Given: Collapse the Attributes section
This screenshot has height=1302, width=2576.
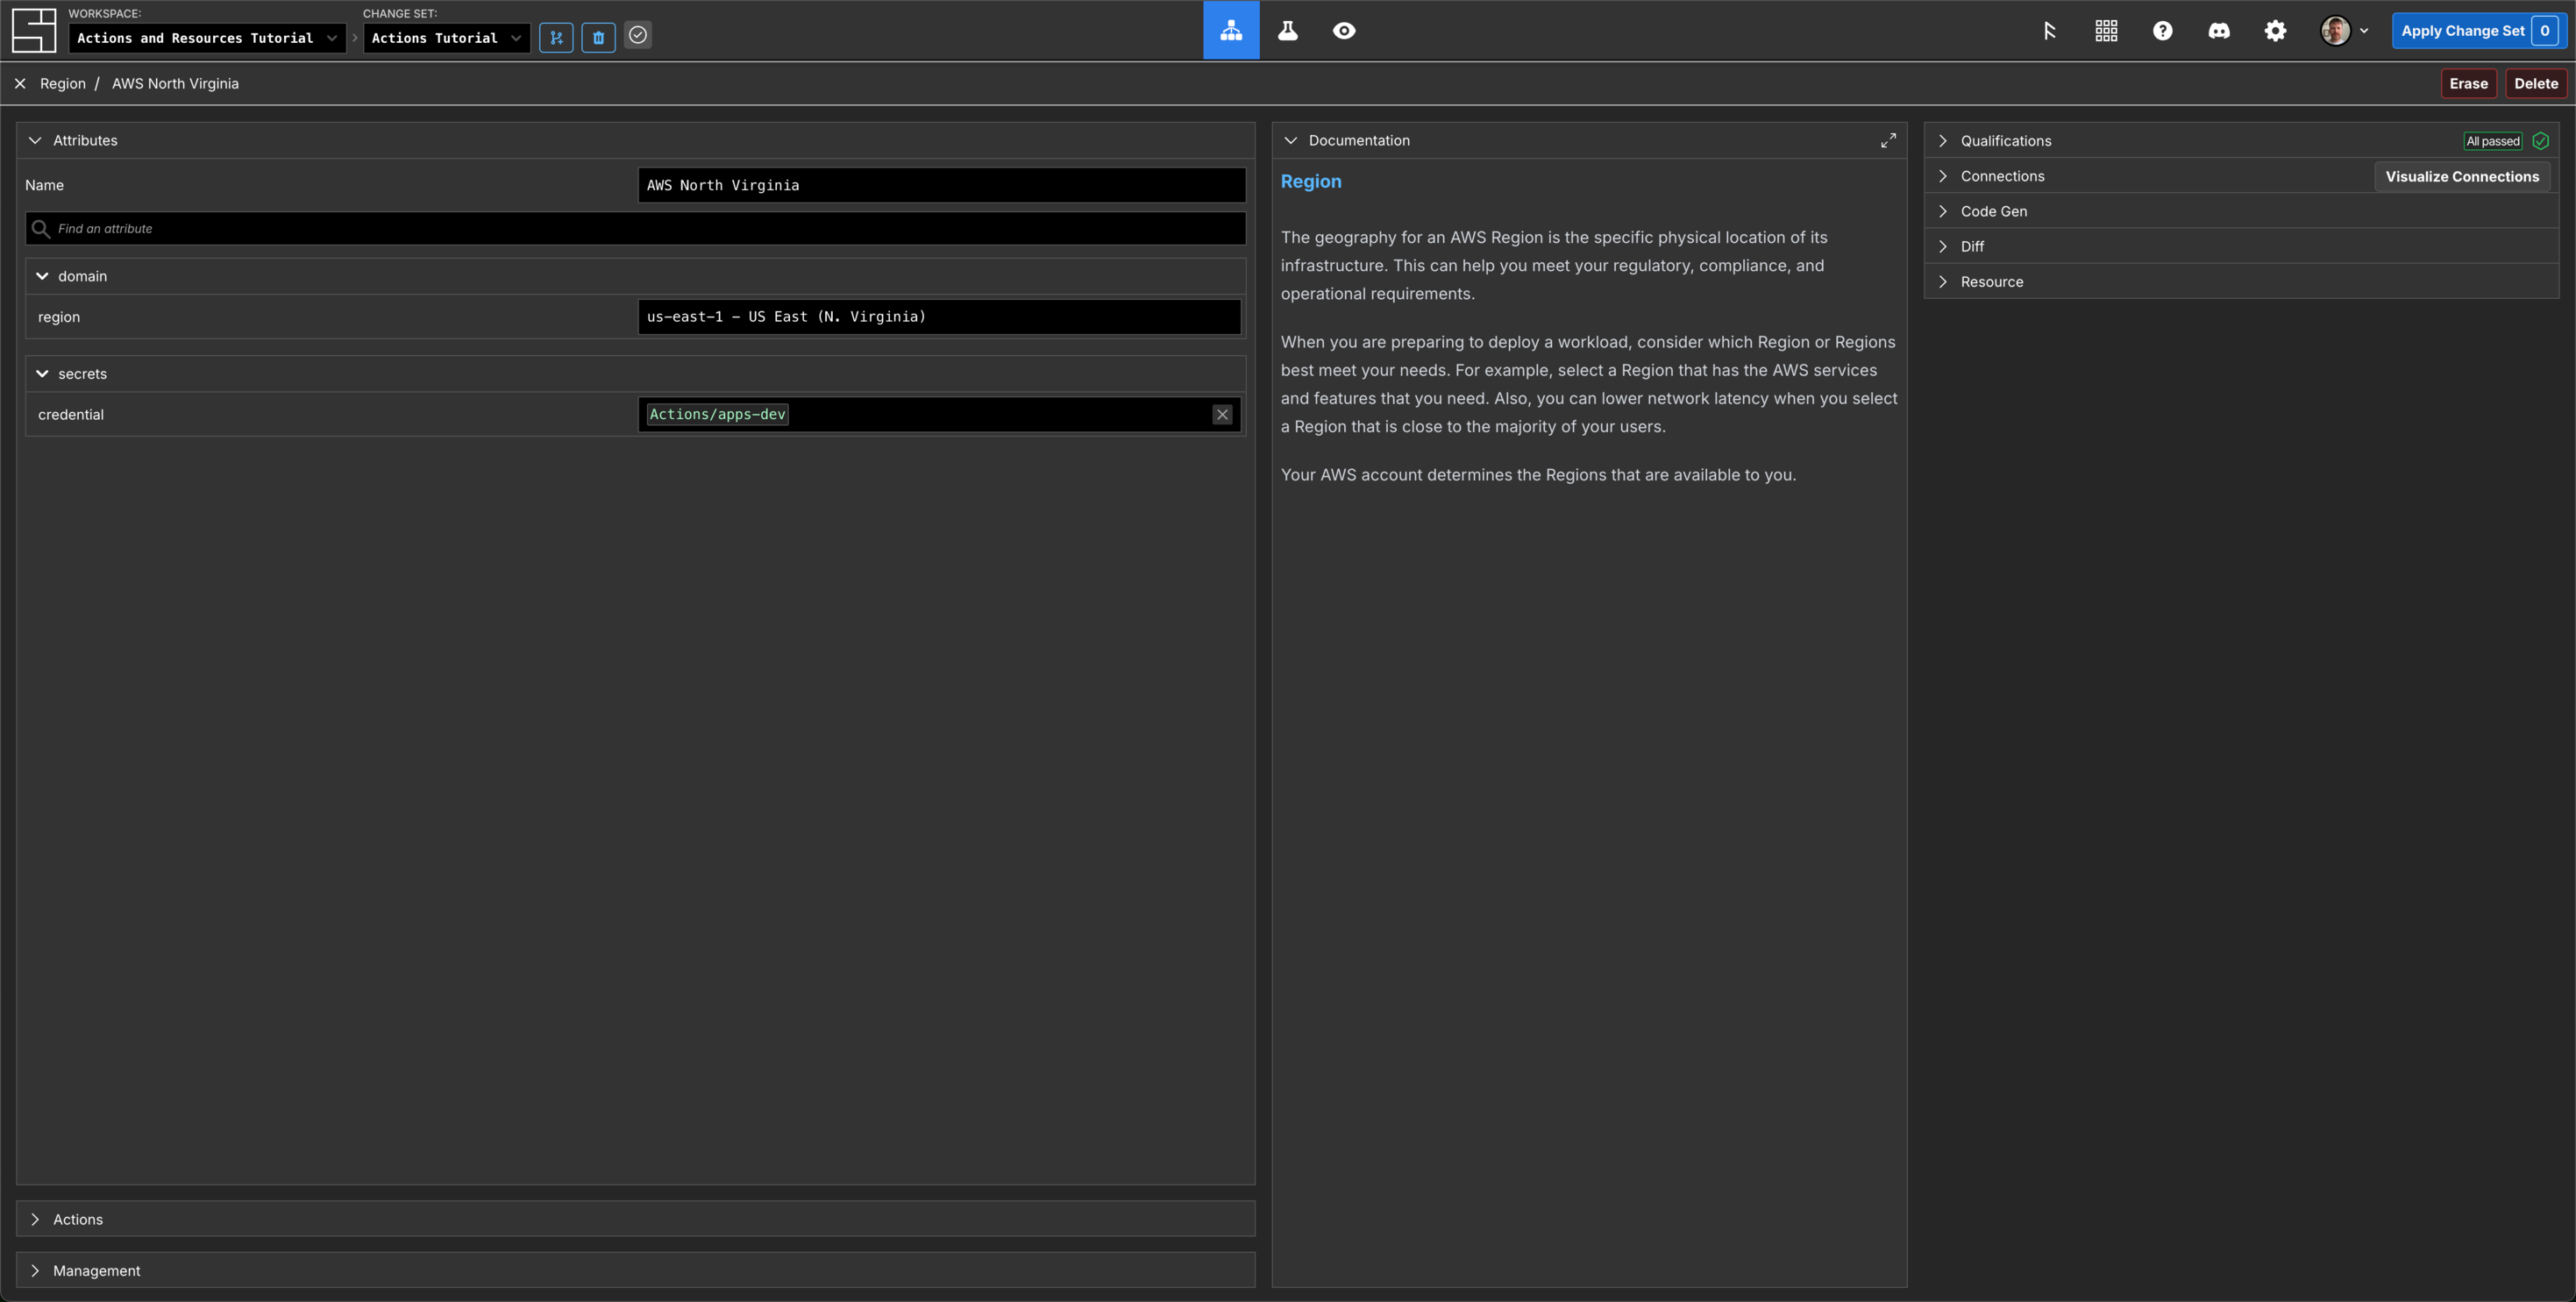Looking at the screenshot, I should tap(35, 140).
